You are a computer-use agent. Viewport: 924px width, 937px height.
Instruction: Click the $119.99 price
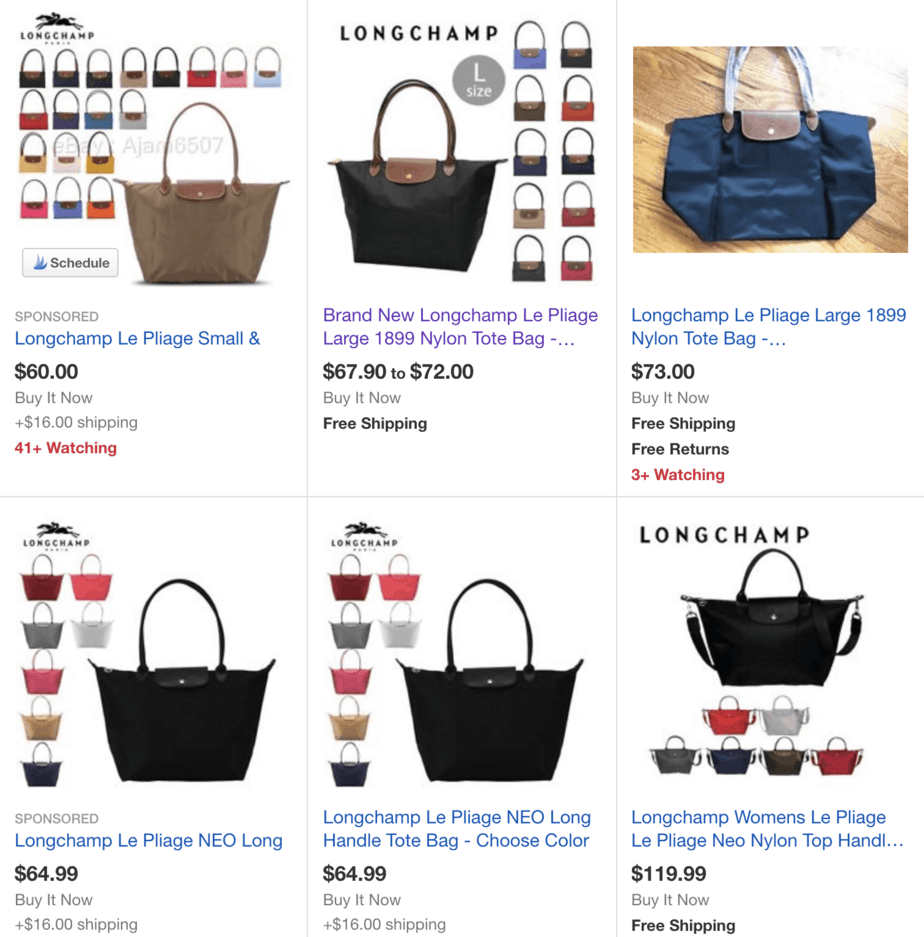coord(668,874)
